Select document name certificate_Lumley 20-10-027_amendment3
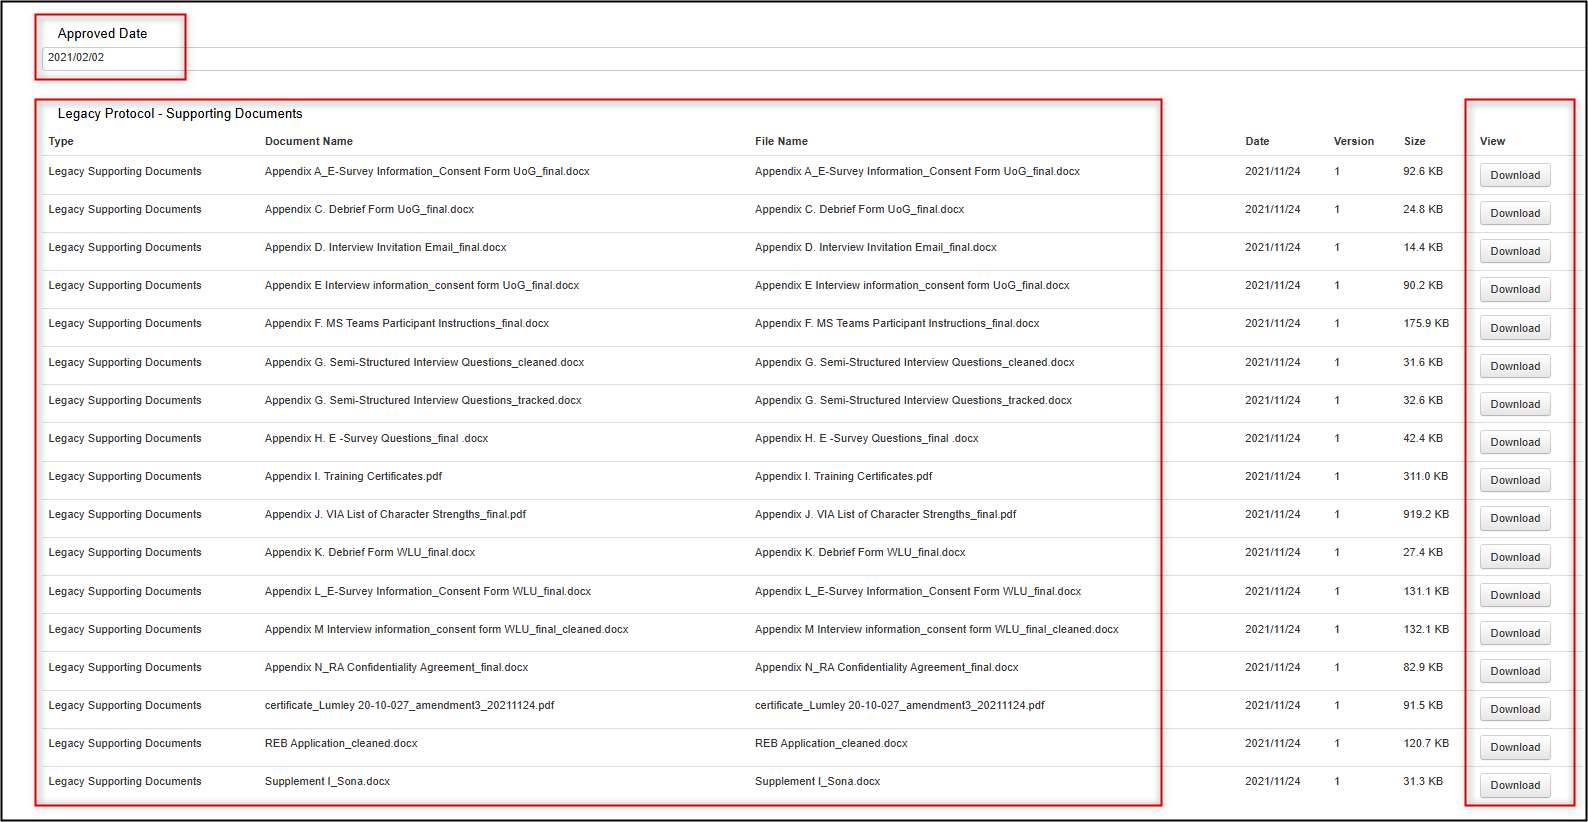Viewport: 1588px width, 822px height. [x=409, y=705]
